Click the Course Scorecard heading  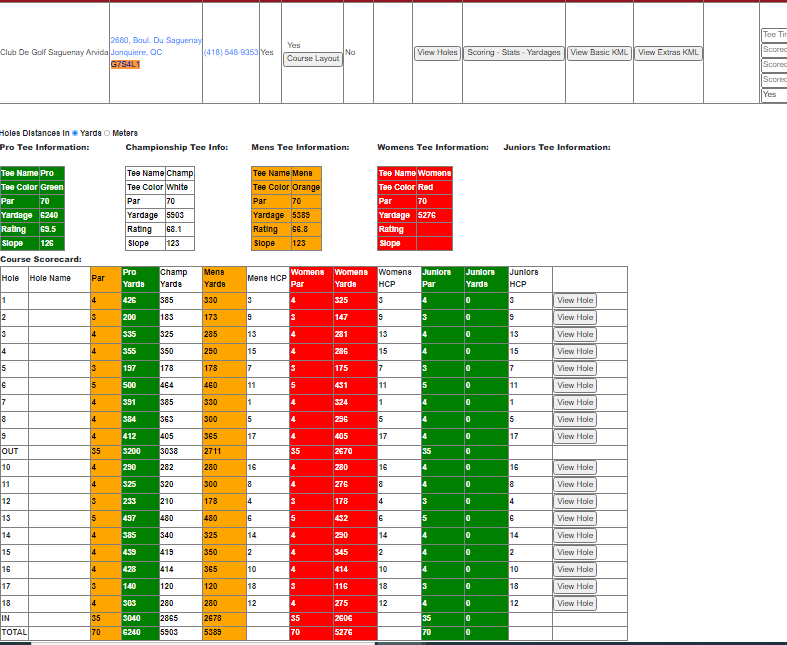(x=41, y=260)
